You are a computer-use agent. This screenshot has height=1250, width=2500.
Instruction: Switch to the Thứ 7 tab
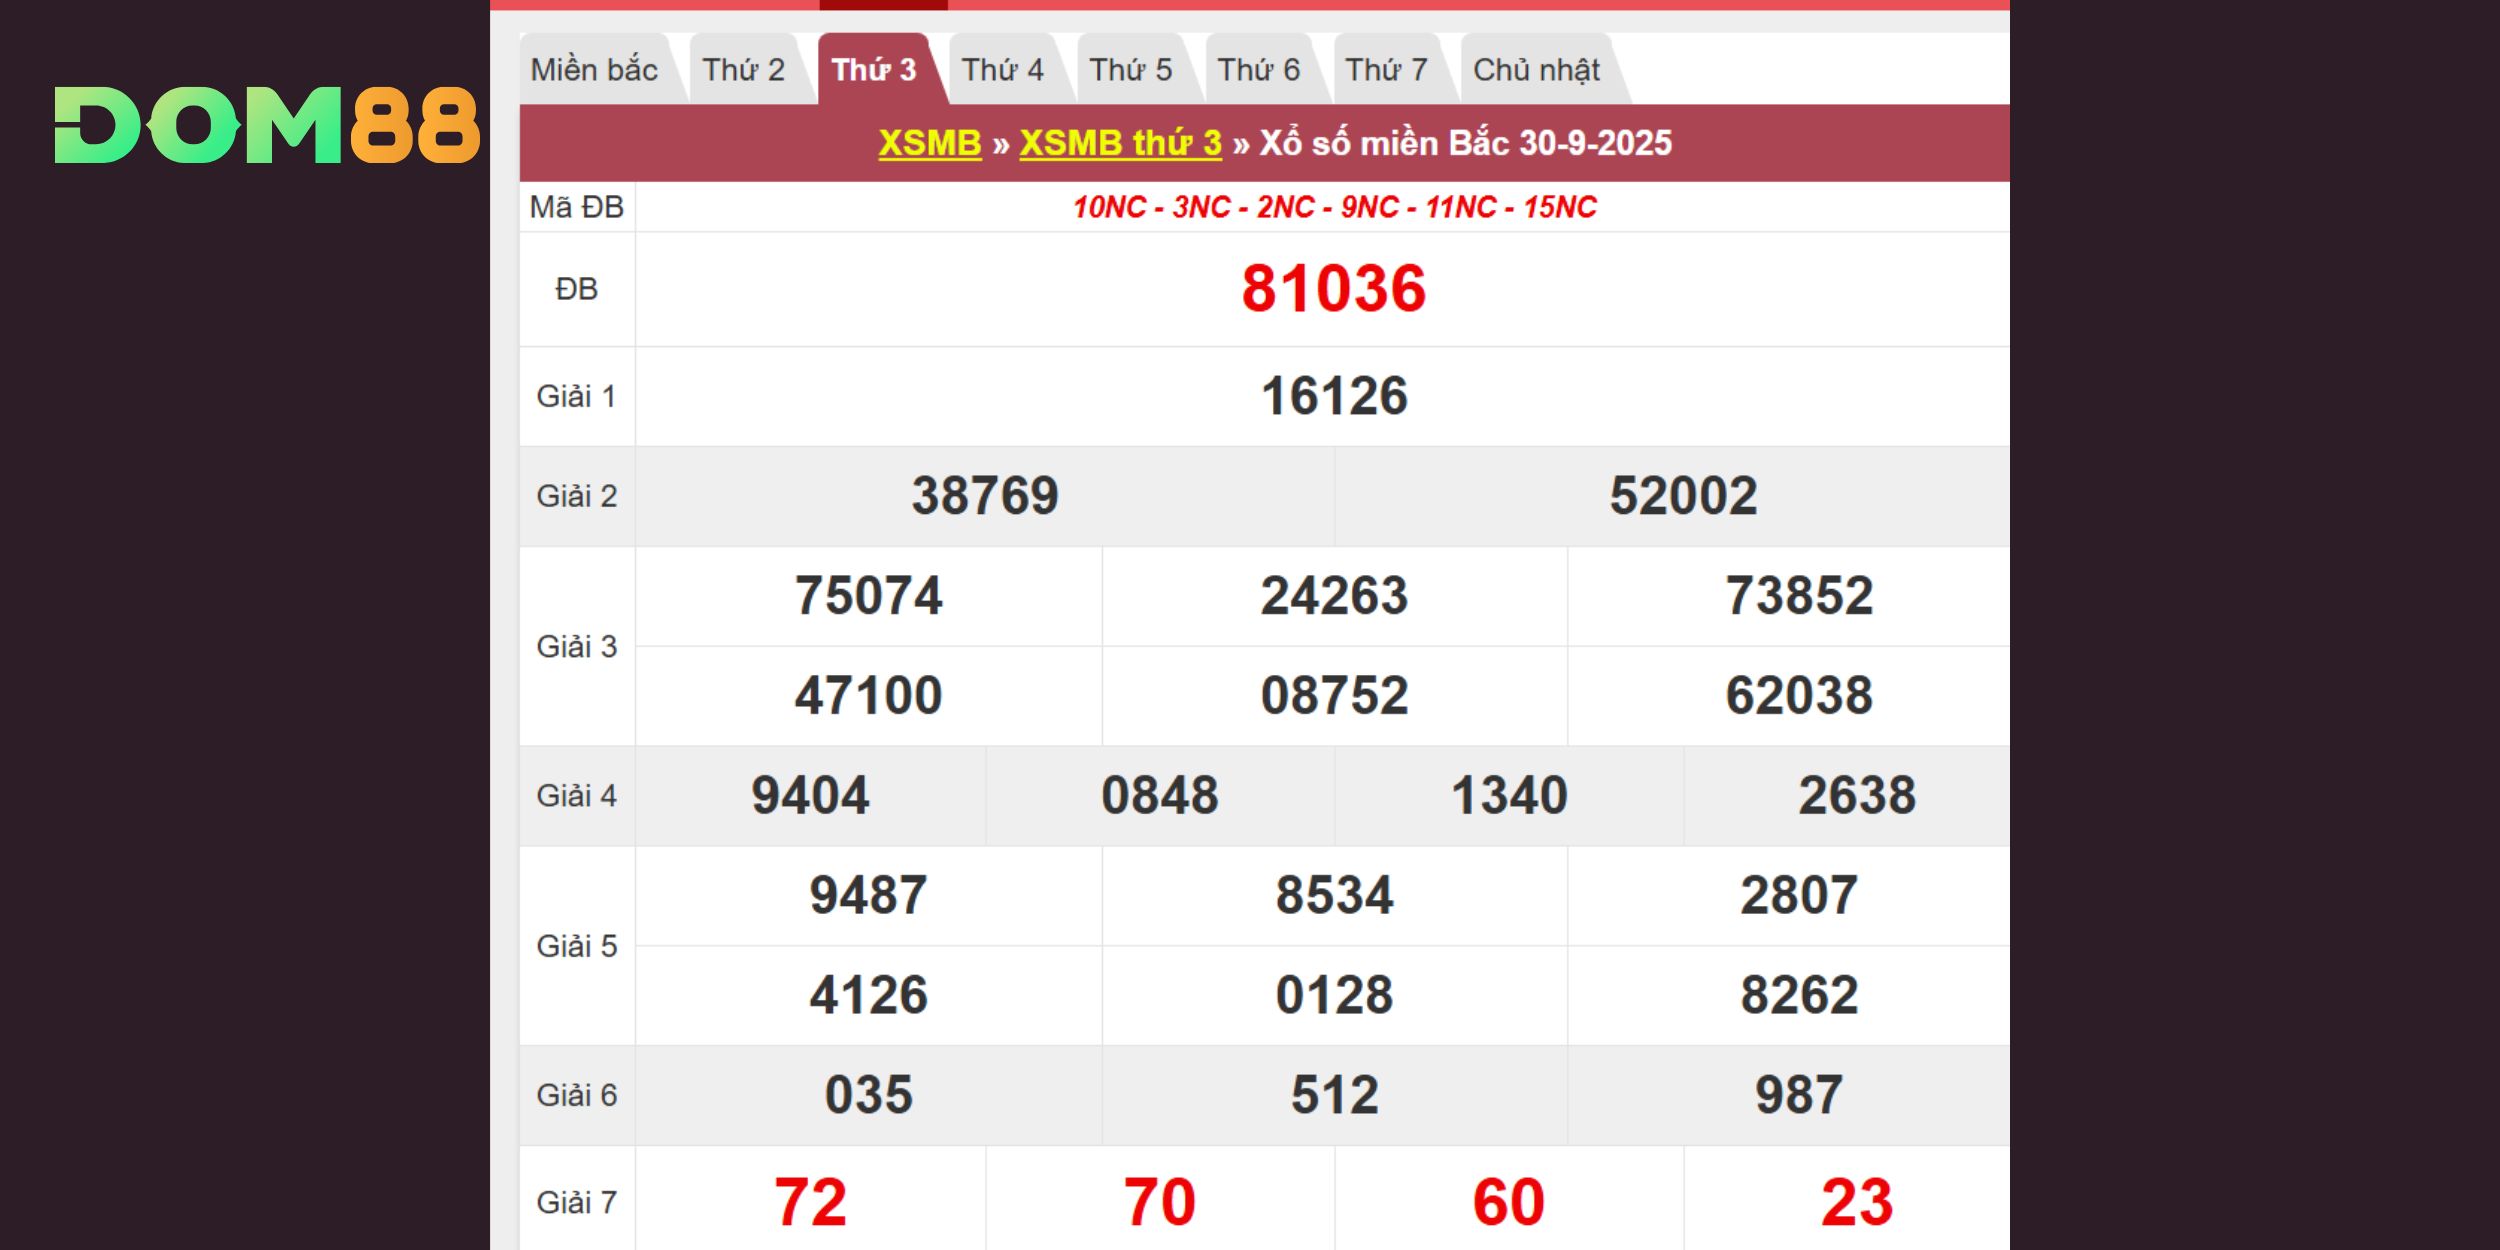pyautogui.click(x=1386, y=70)
